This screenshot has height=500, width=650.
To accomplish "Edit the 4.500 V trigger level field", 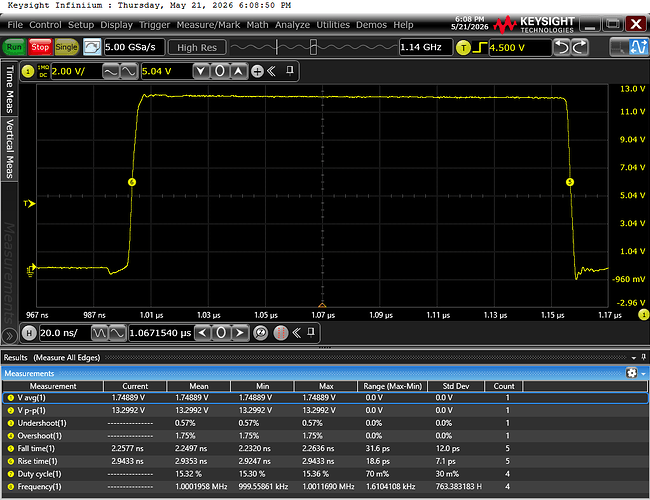I will click(520, 48).
